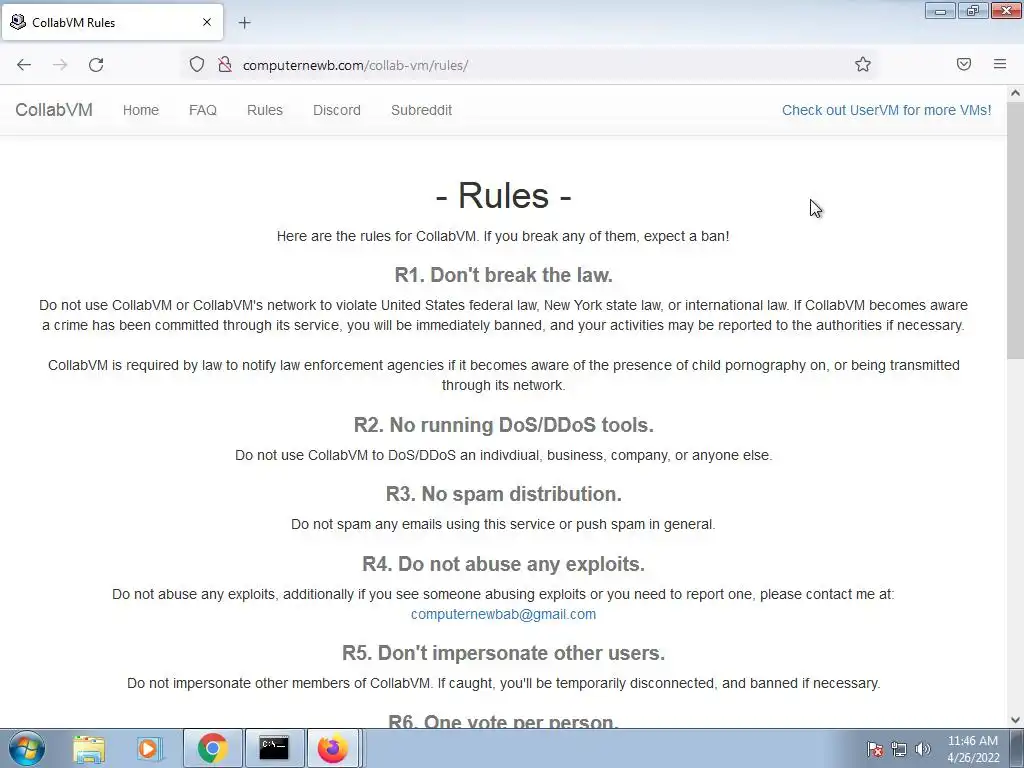Open Windows Media Player from the taskbar
1024x768 pixels.
(149, 748)
